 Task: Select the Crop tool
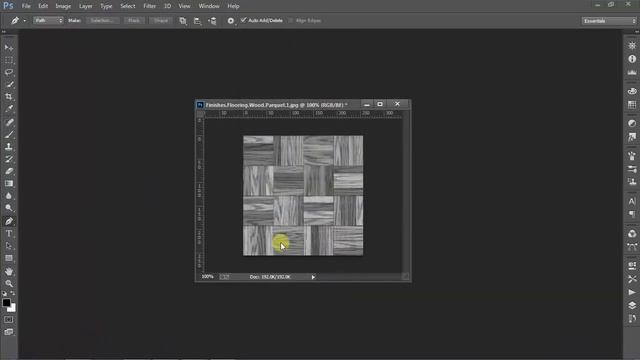(9, 97)
